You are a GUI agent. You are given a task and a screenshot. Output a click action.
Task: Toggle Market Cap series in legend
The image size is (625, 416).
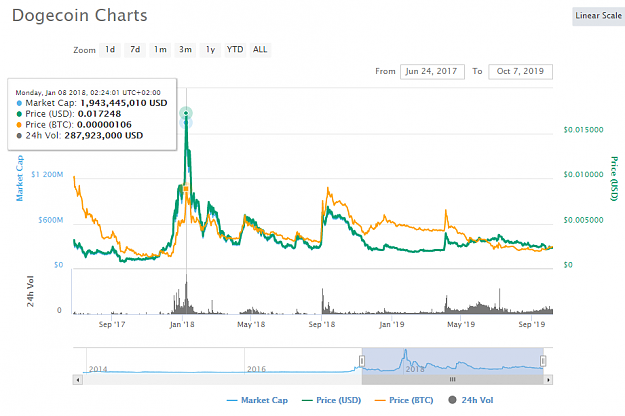(257, 400)
